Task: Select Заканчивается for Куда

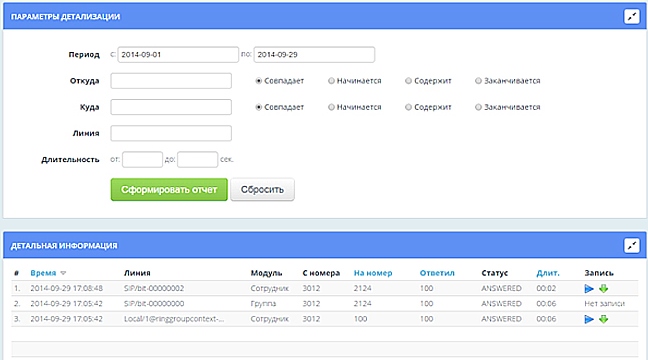Action: pyautogui.click(x=478, y=107)
